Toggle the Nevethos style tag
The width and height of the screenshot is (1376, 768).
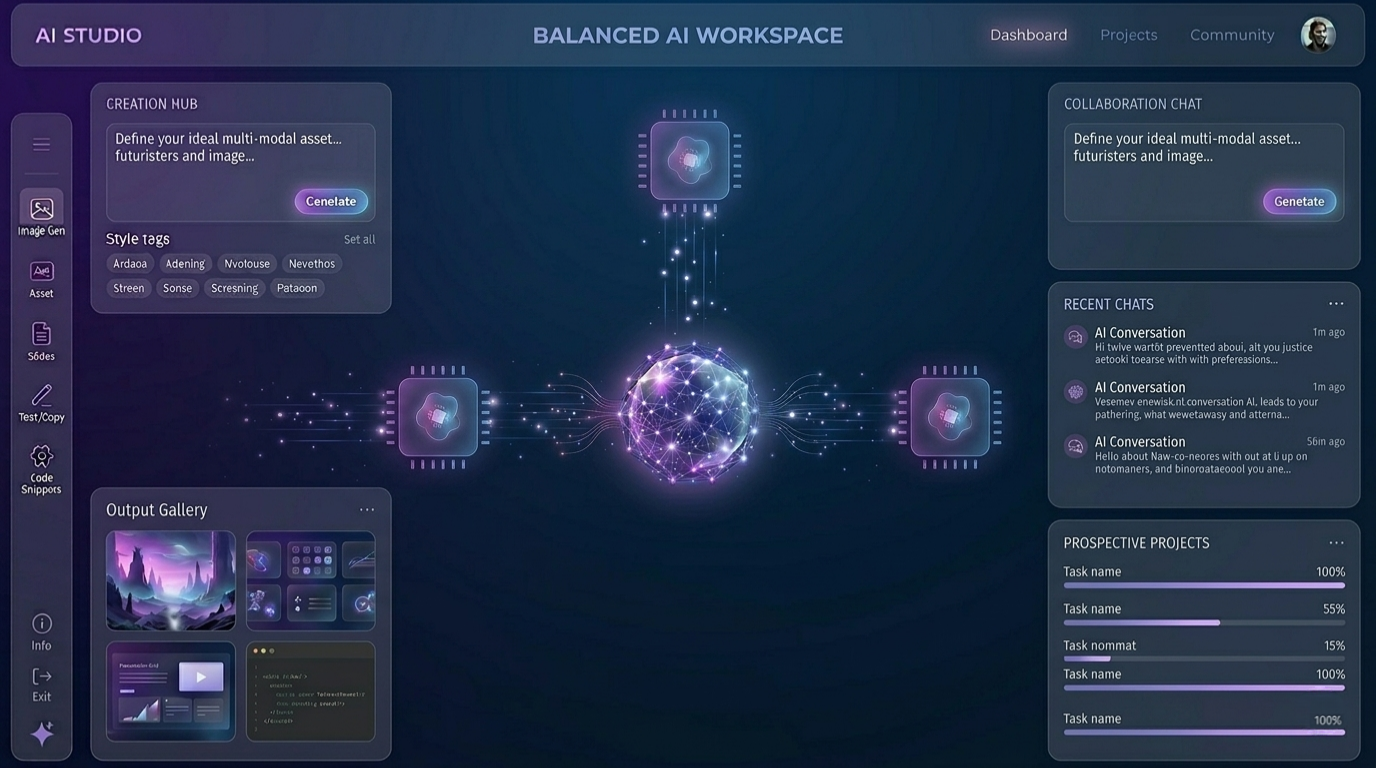[x=312, y=264]
